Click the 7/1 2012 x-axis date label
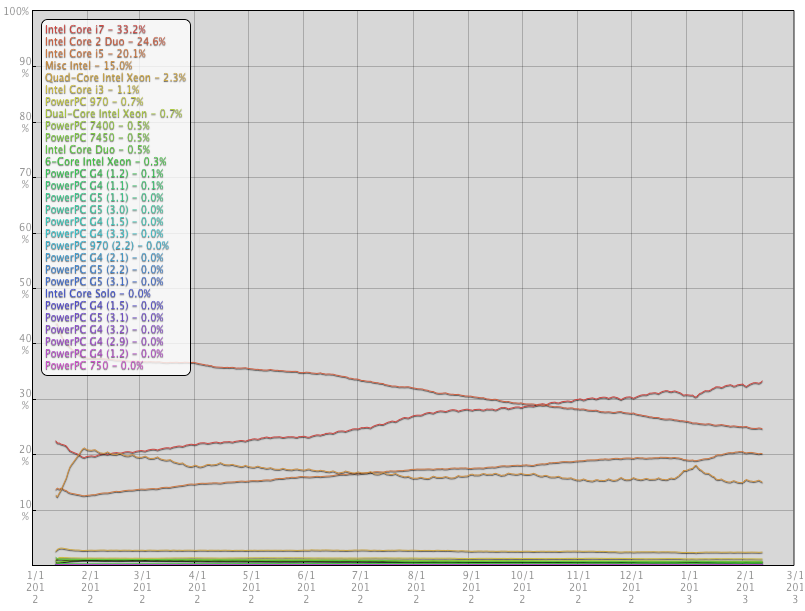The width and height of the screenshot is (805, 611). coord(360,587)
